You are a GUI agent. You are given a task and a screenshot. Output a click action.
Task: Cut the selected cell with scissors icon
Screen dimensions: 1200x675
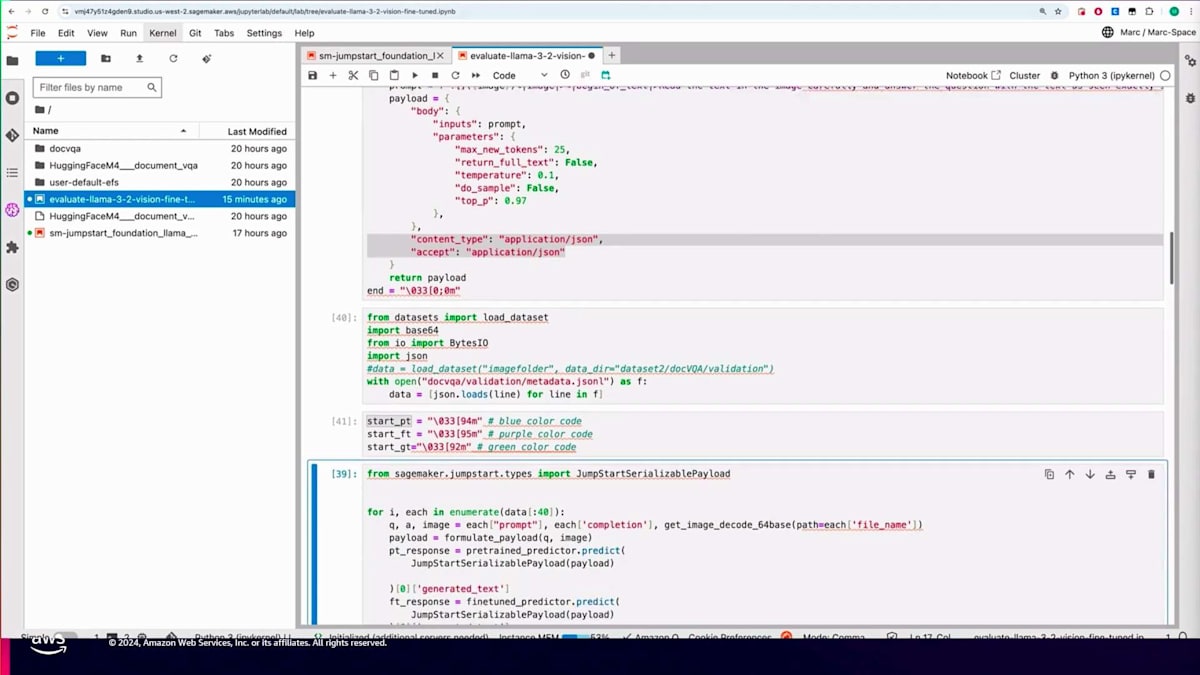tap(353, 75)
